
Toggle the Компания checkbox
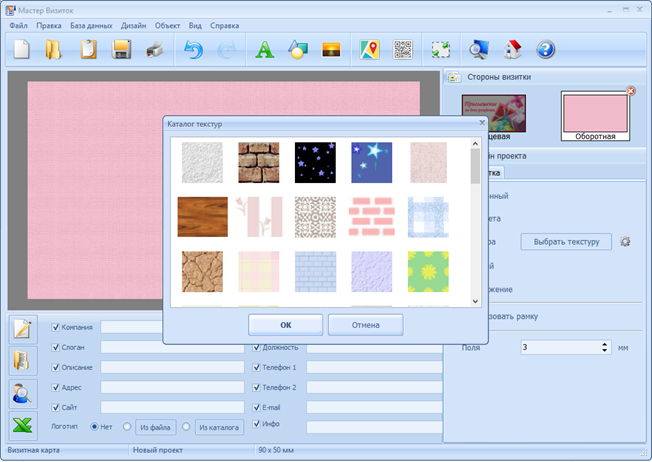click(x=55, y=327)
